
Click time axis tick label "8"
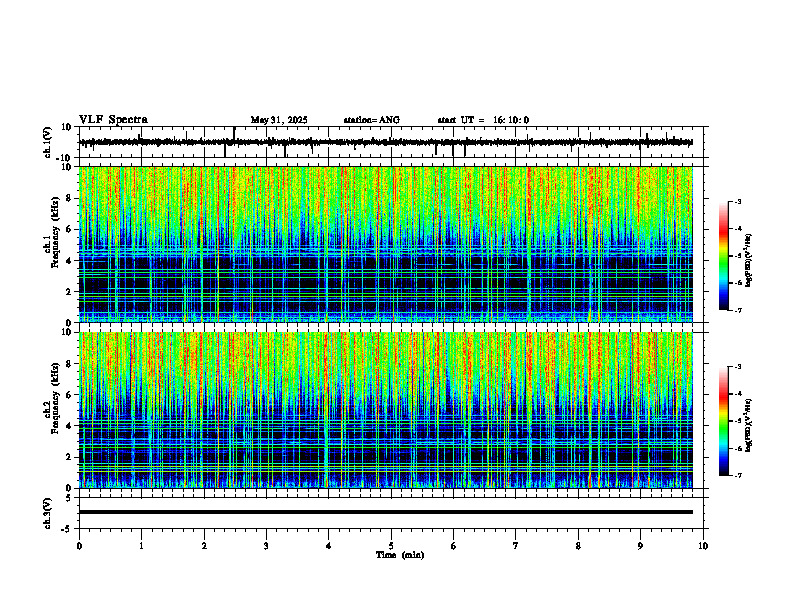pos(578,546)
